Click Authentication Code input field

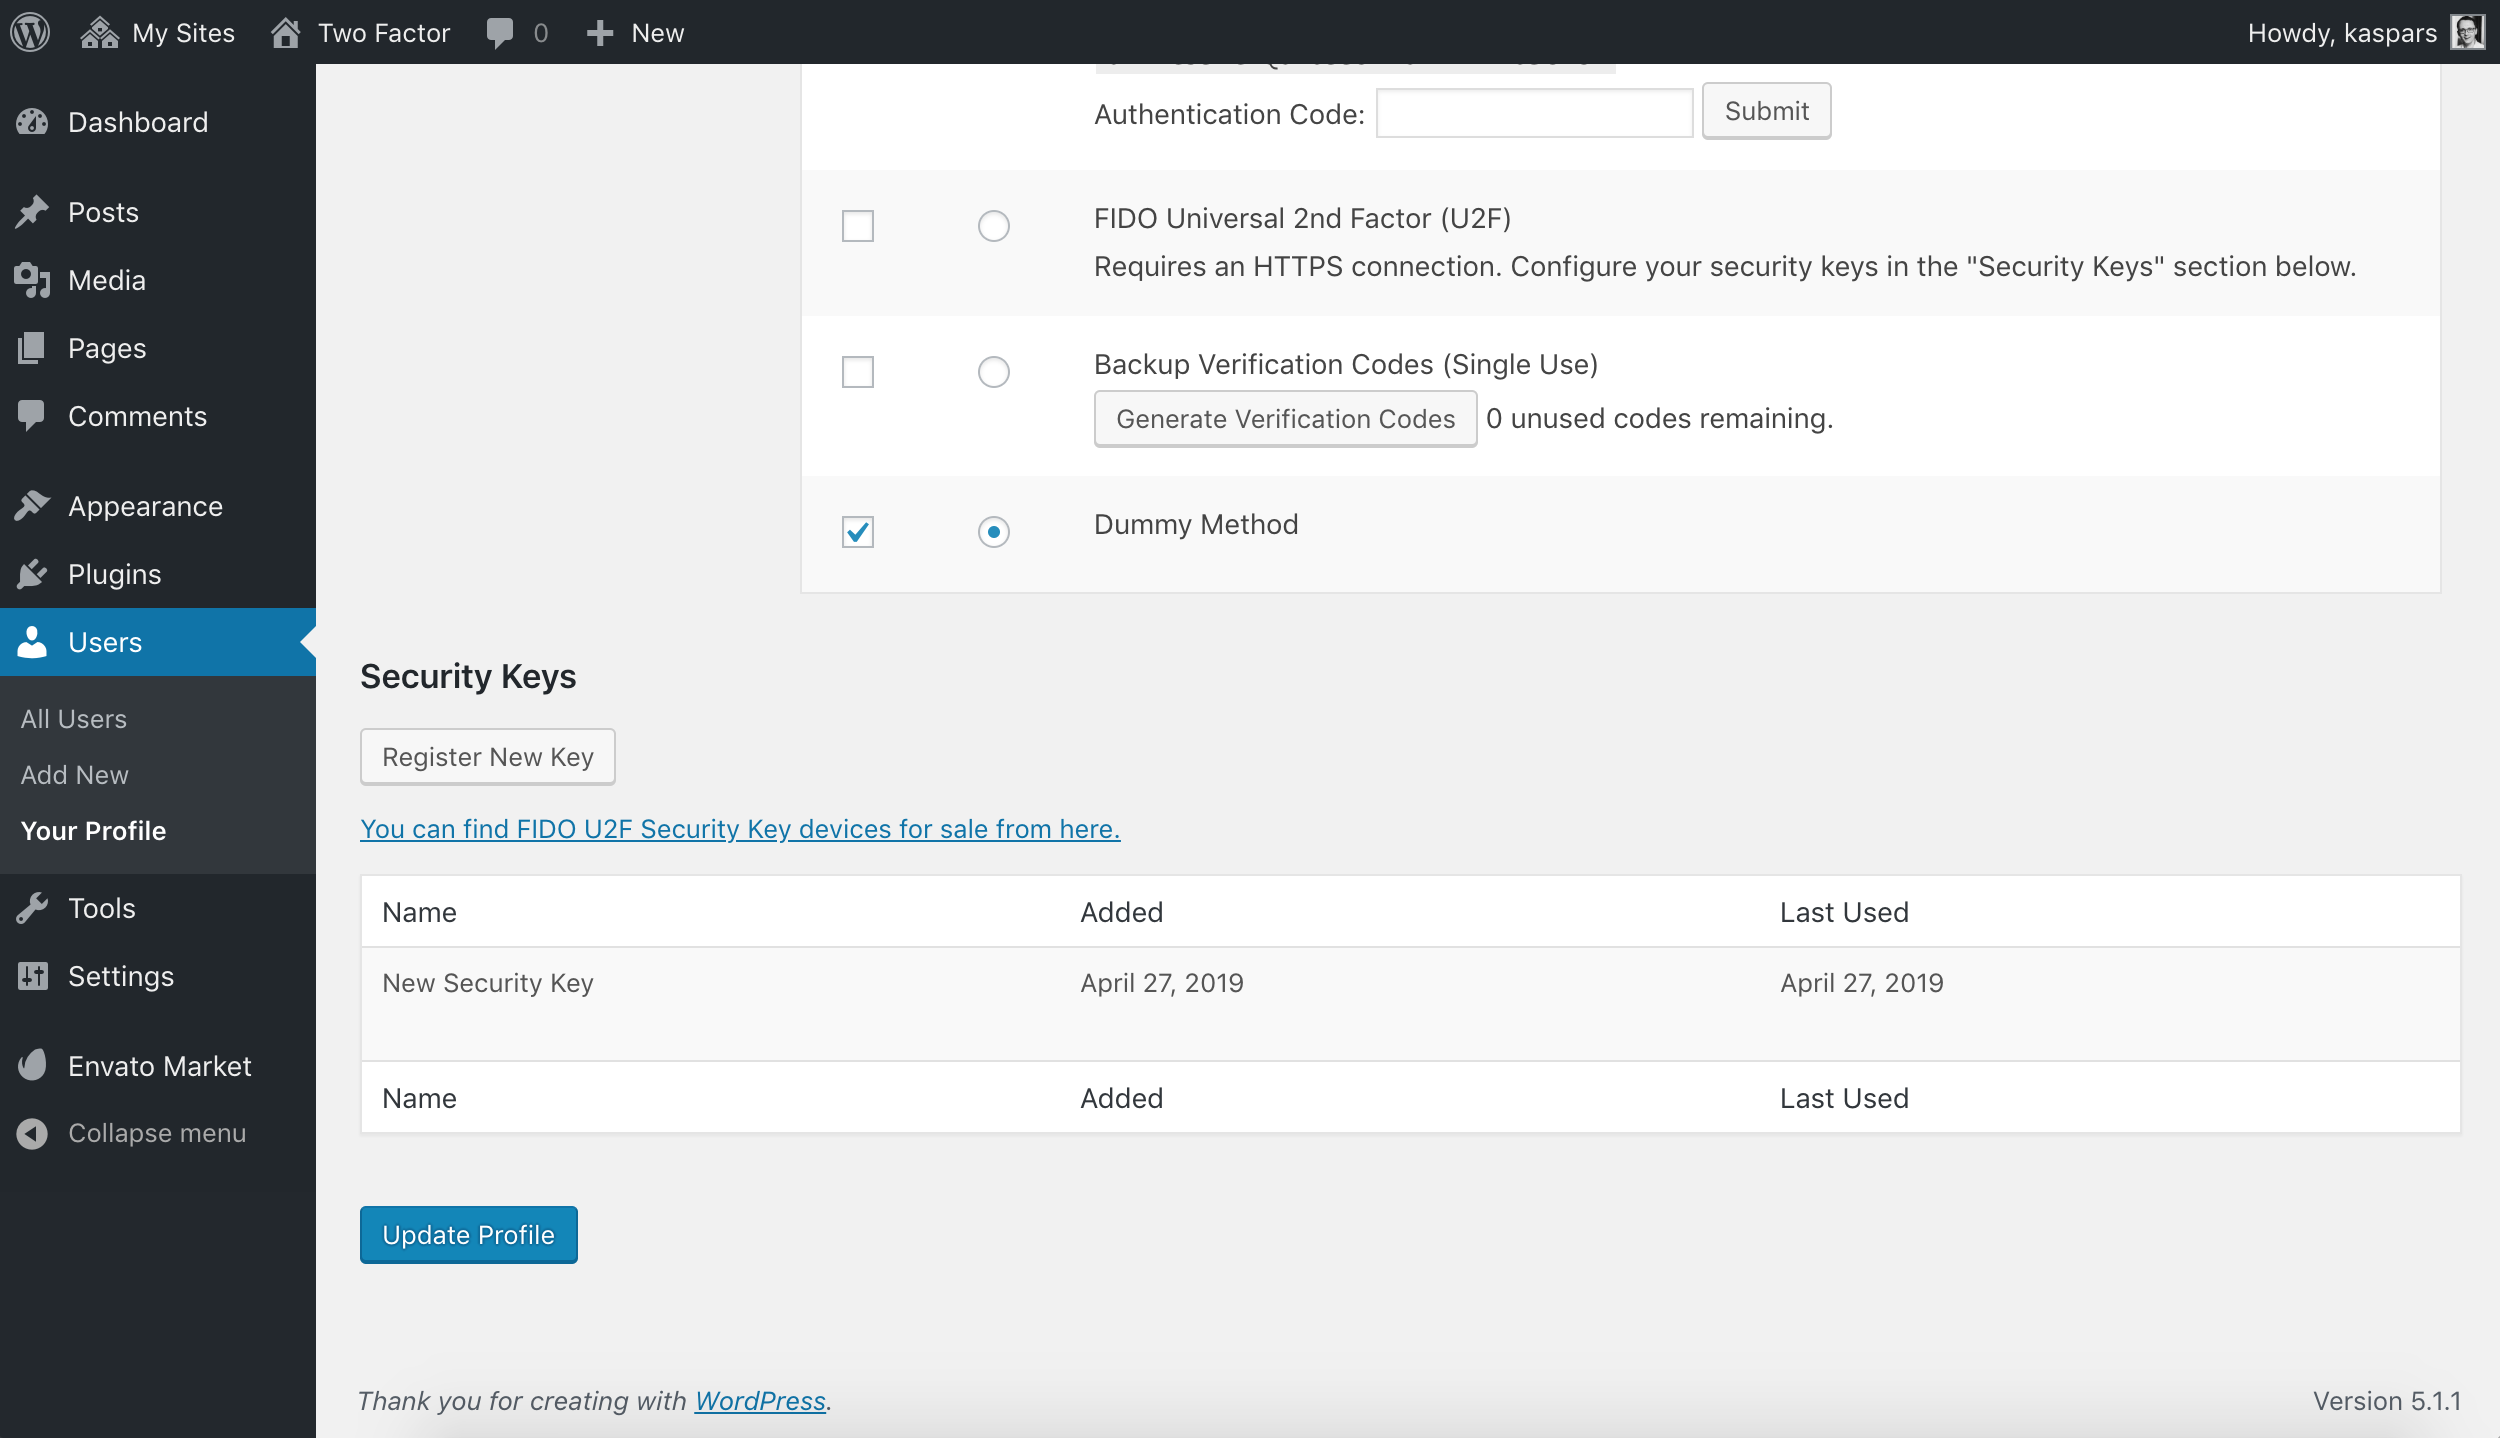(1535, 113)
